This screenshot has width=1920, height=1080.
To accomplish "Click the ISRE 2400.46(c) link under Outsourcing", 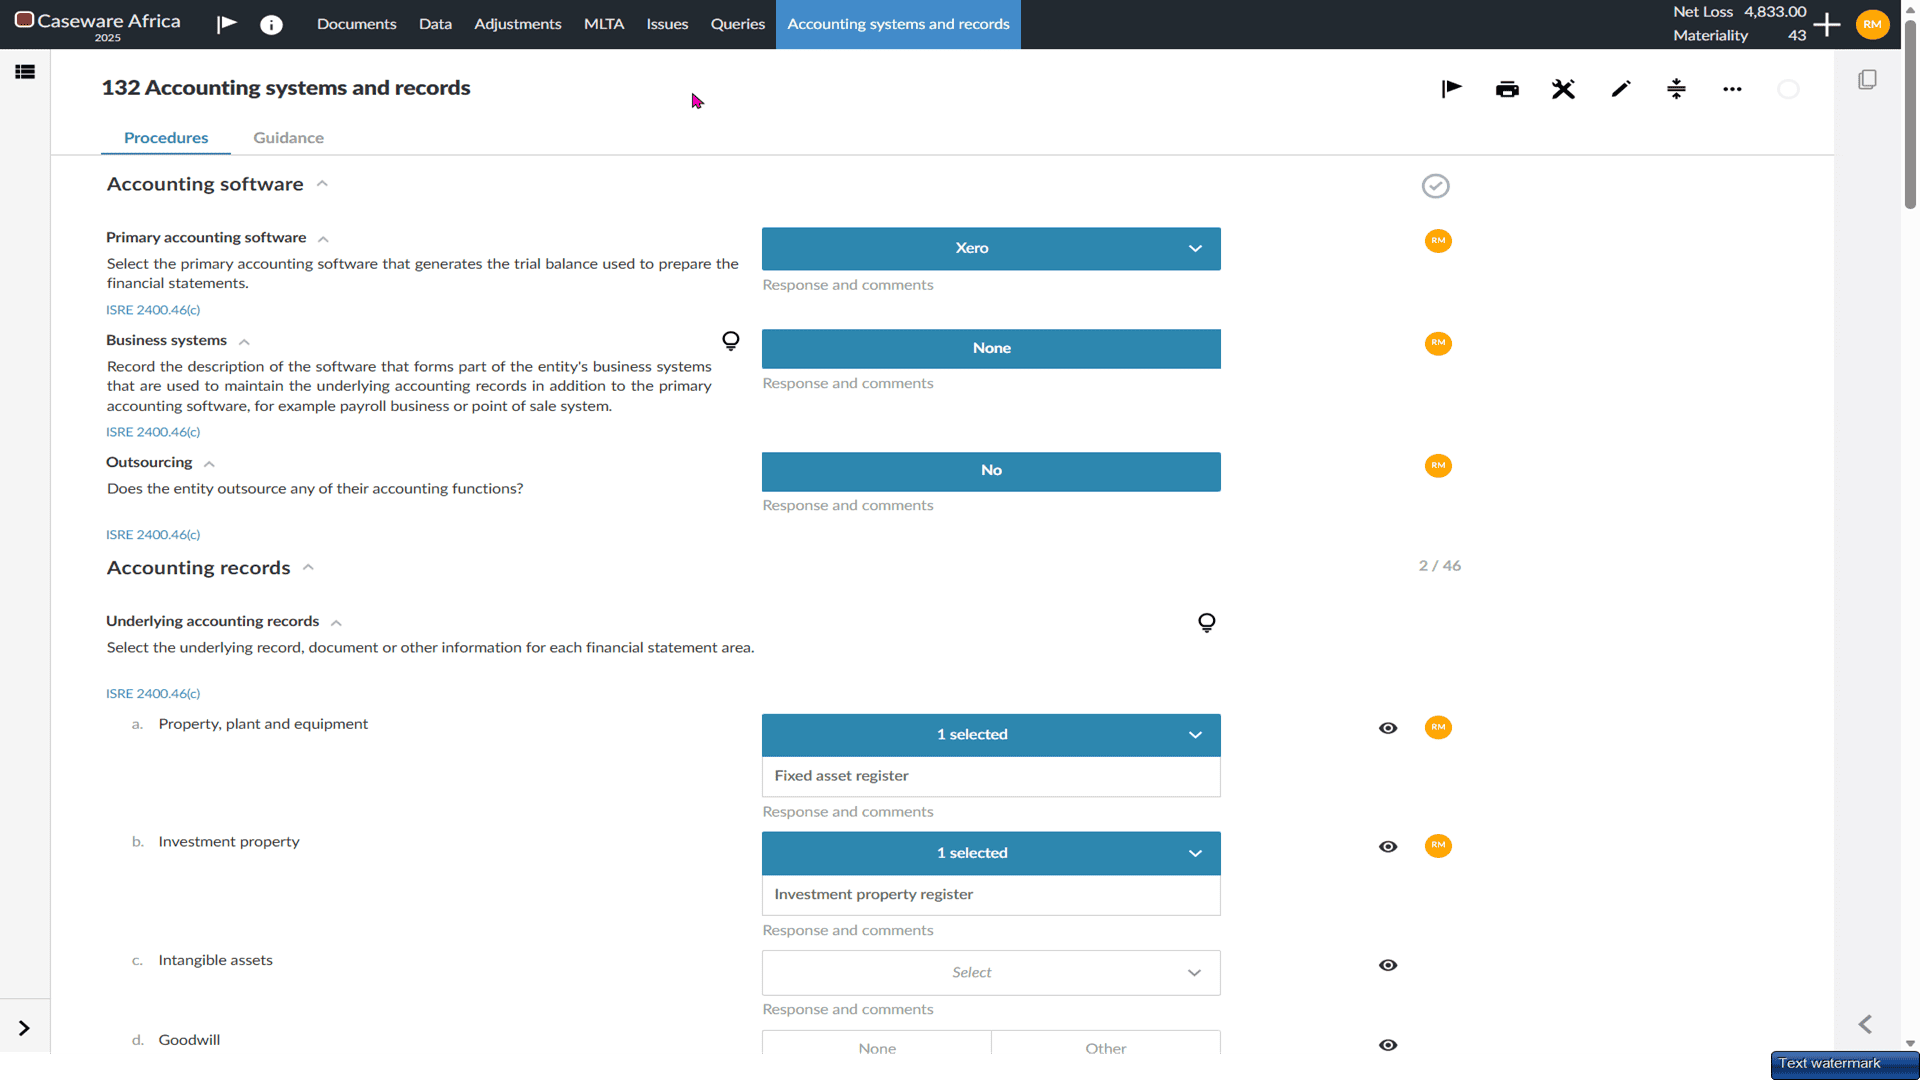I will click(x=153, y=535).
